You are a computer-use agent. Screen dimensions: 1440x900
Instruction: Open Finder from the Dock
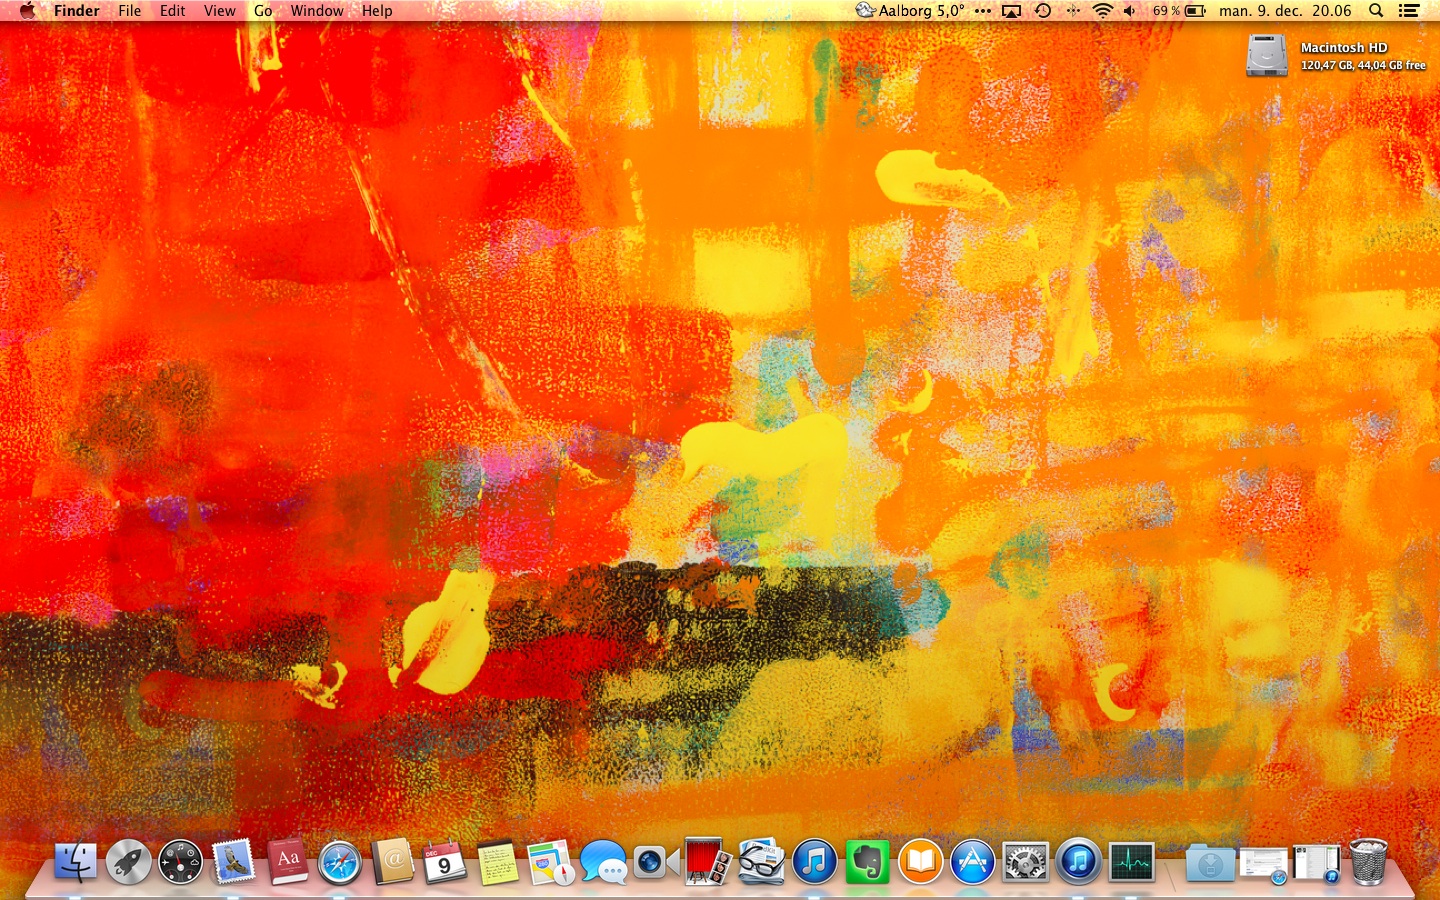(x=76, y=862)
